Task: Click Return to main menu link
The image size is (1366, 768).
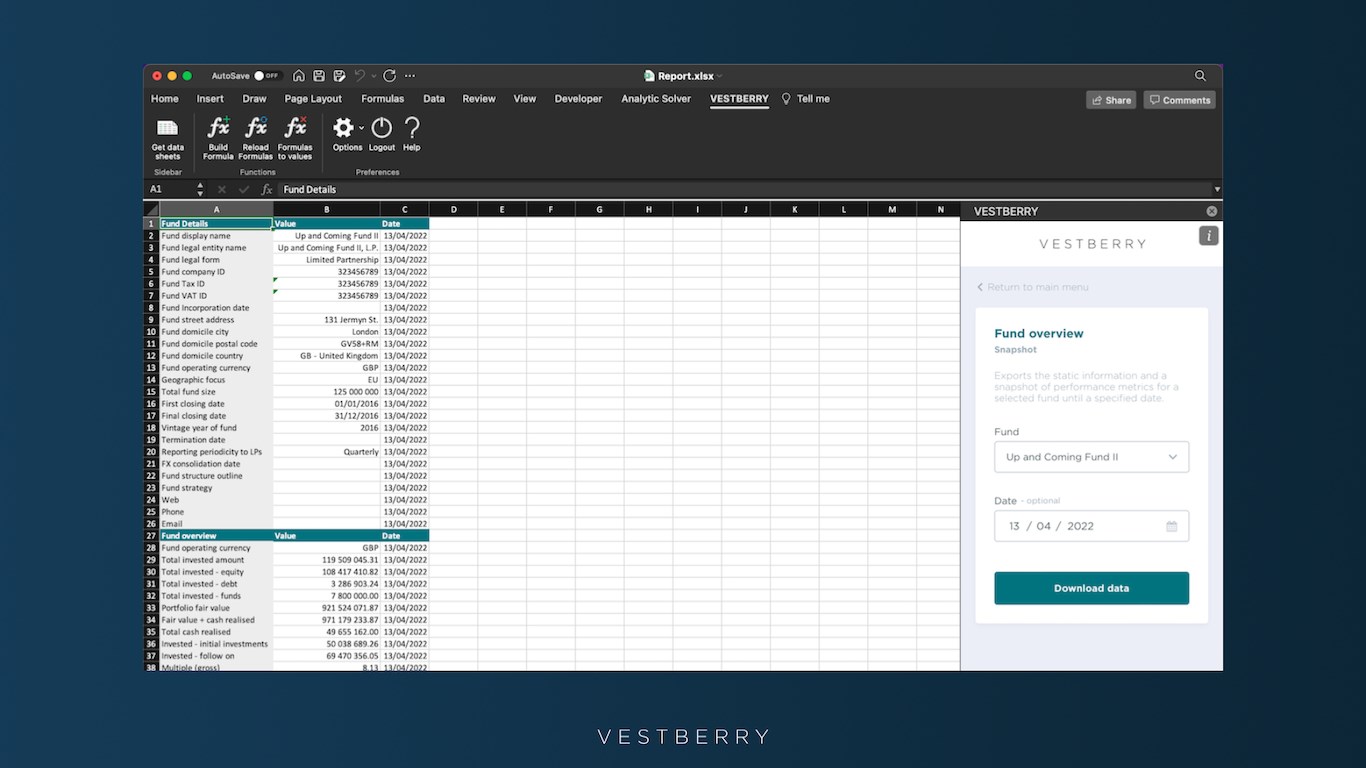Action: click(x=1033, y=287)
